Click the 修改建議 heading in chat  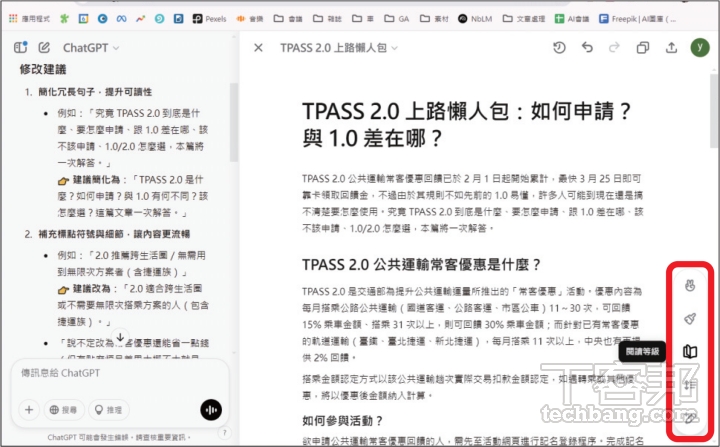[x=43, y=69]
